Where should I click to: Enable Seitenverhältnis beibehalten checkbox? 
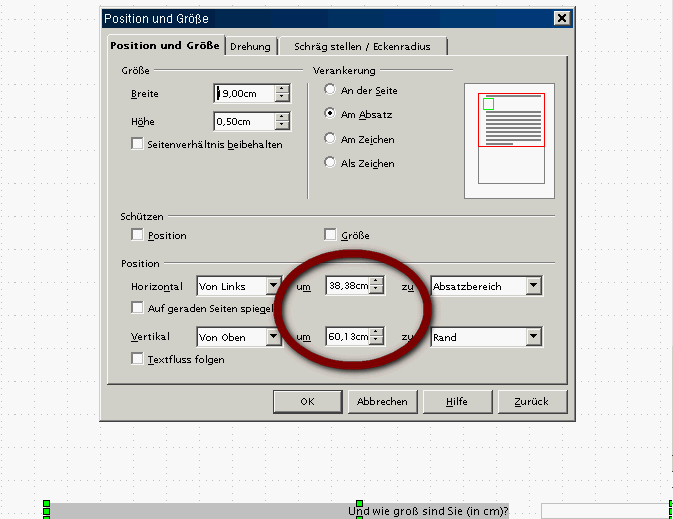(x=138, y=144)
